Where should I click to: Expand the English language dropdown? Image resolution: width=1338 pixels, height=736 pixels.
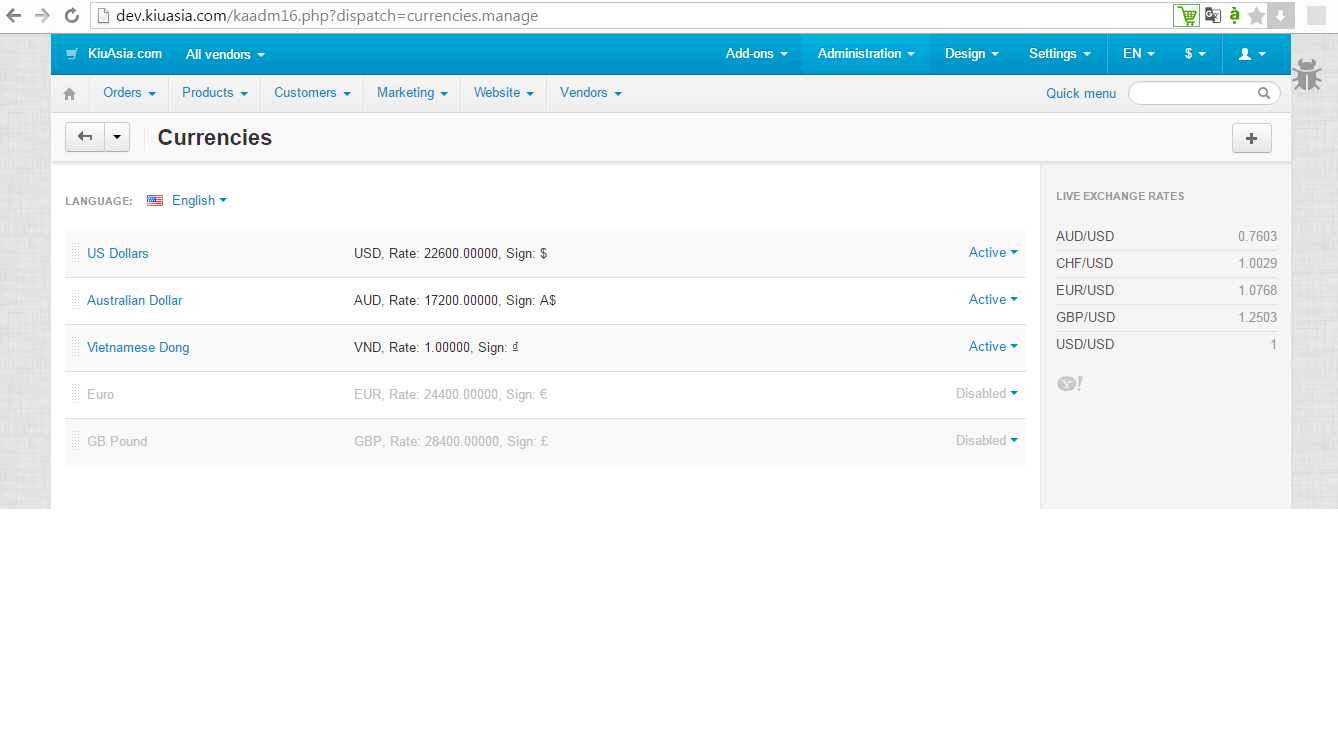click(199, 200)
